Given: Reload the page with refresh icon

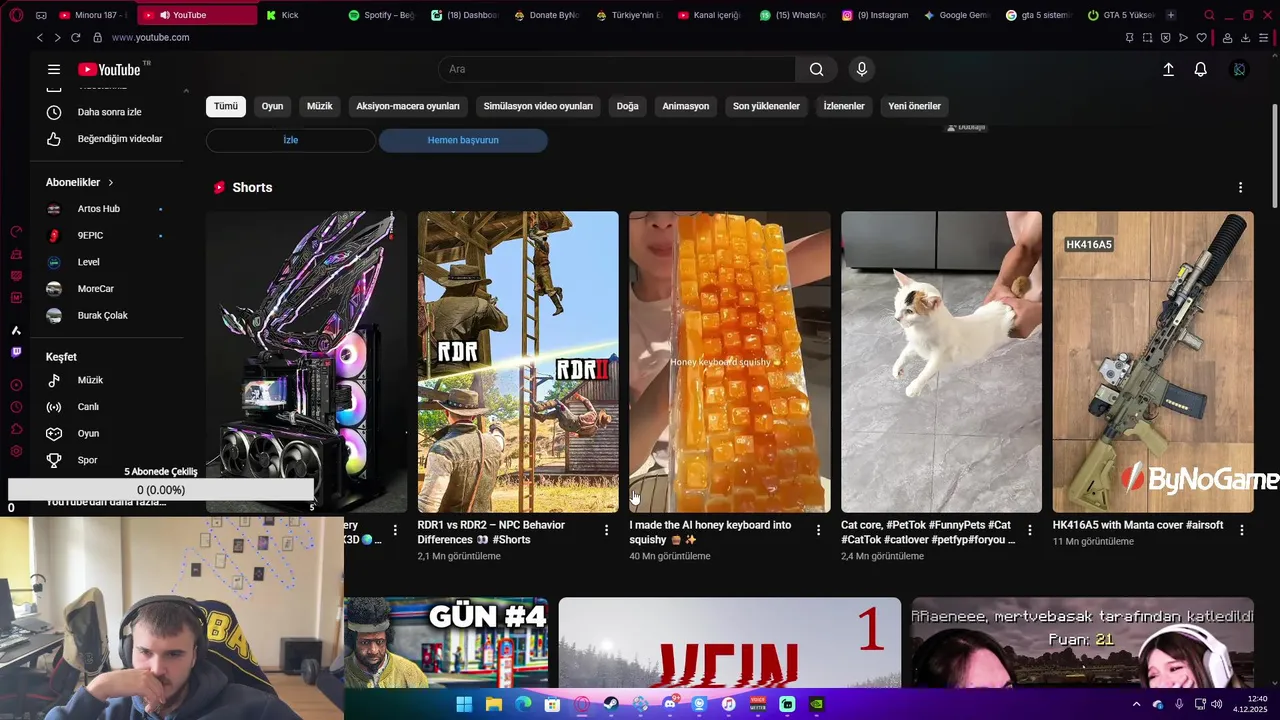Looking at the screenshot, I should (75, 37).
